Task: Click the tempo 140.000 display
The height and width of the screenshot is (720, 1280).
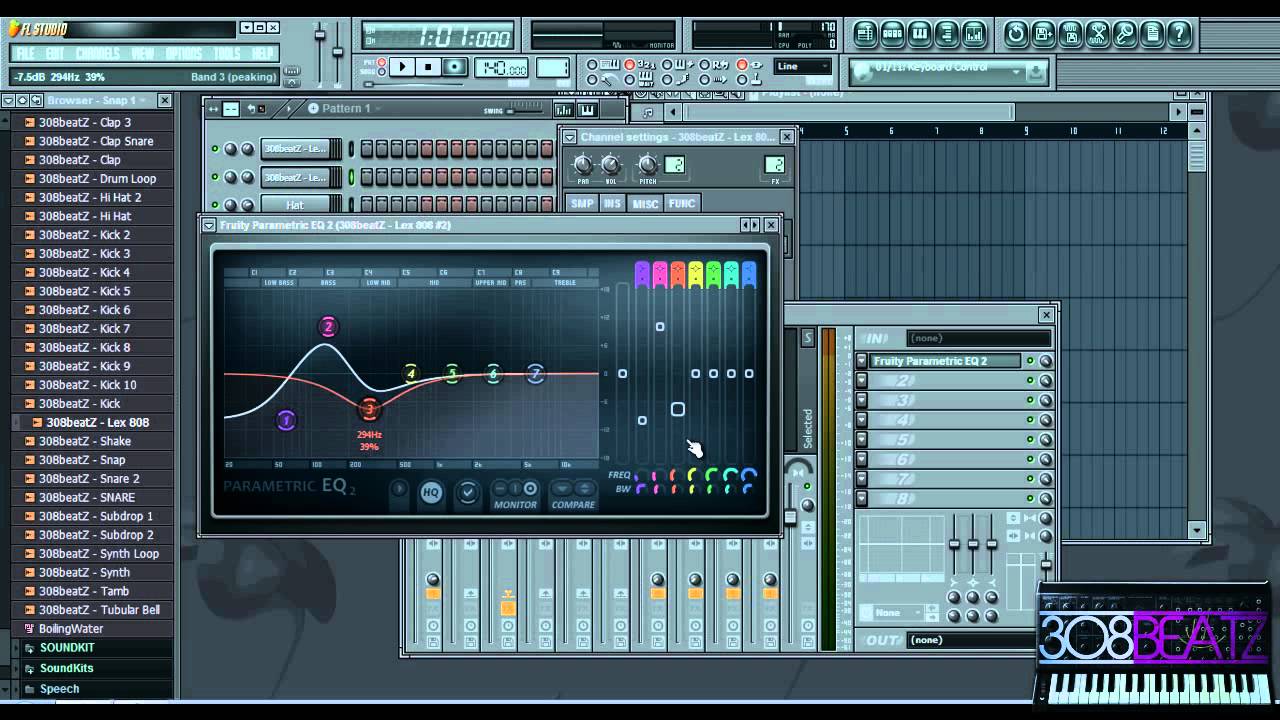Action: (x=502, y=69)
